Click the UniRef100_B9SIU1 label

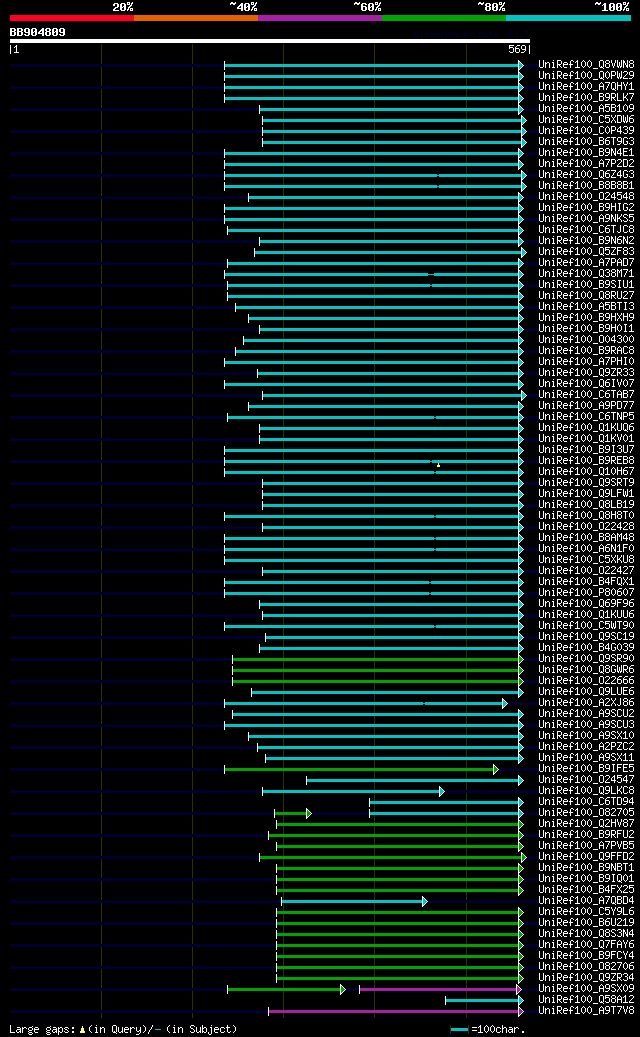[586, 285]
